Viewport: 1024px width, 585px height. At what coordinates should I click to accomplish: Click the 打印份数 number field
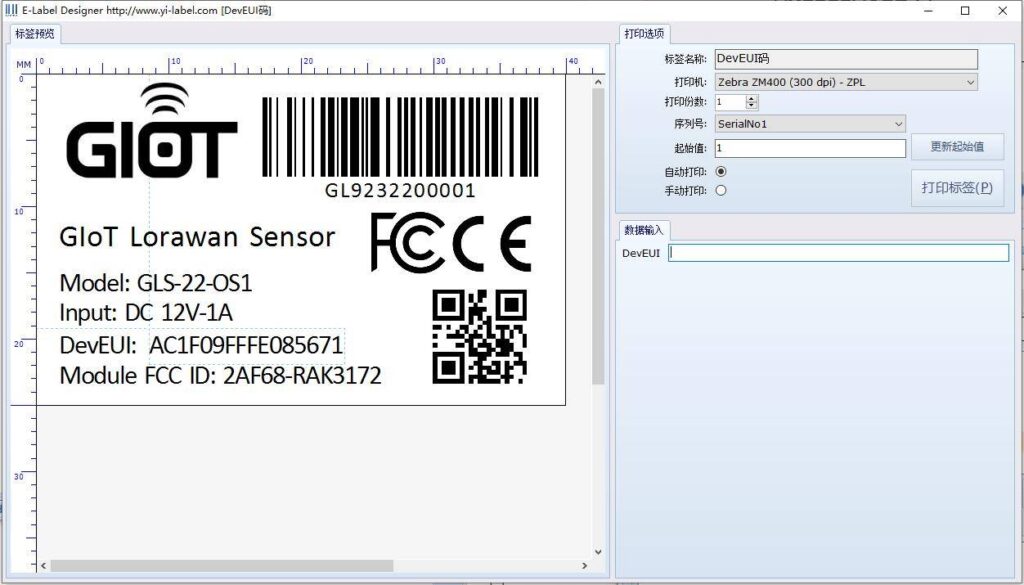point(730,102)
